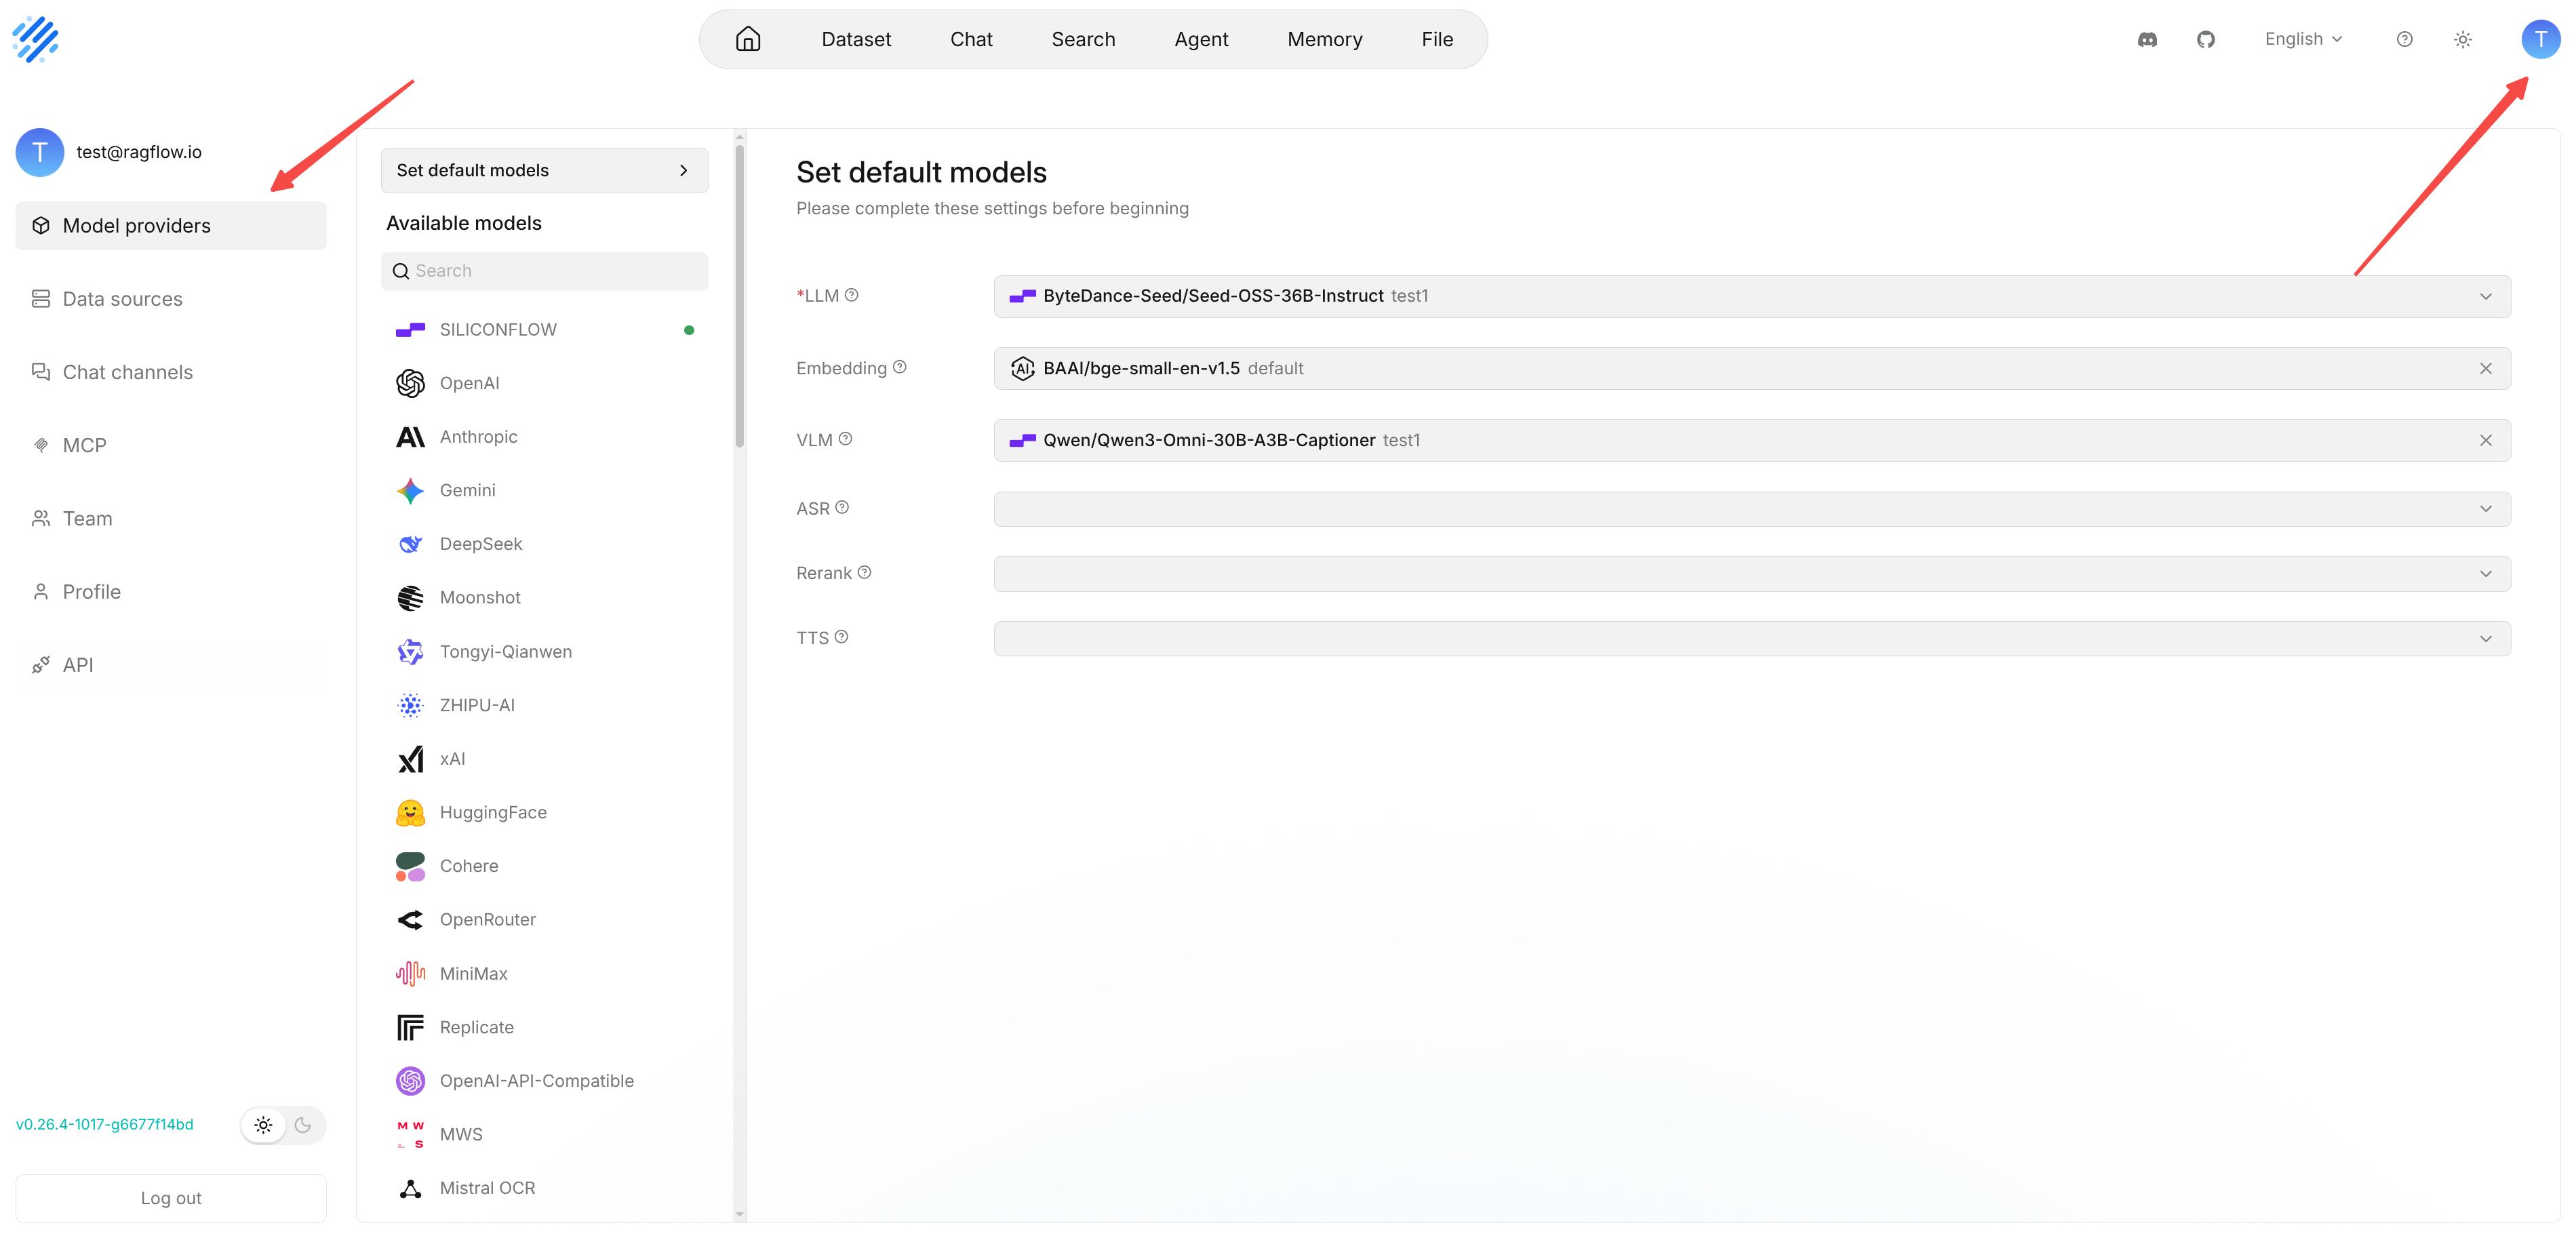Open the Embedding model dropdown
Screen dimensions: 2576x1236
point(1751,368)
